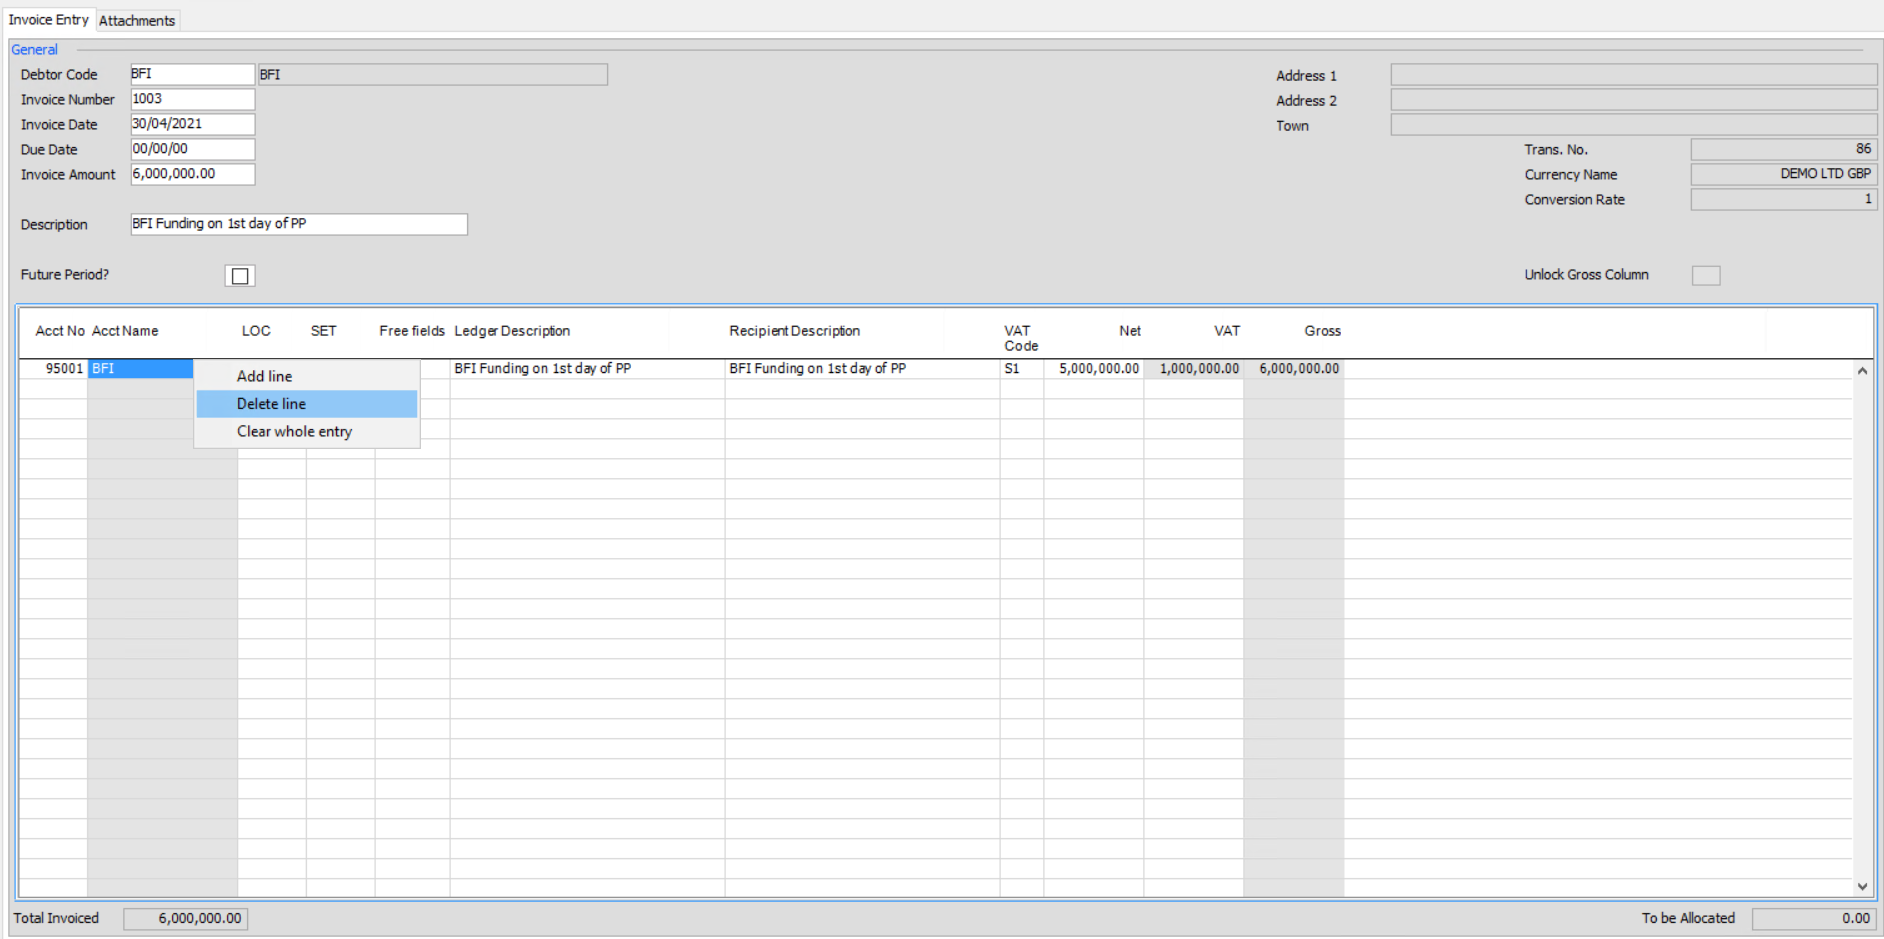Select Delete line in the context menu
The height and width of the screenshot is (939, 1884).
coord(271,403)
